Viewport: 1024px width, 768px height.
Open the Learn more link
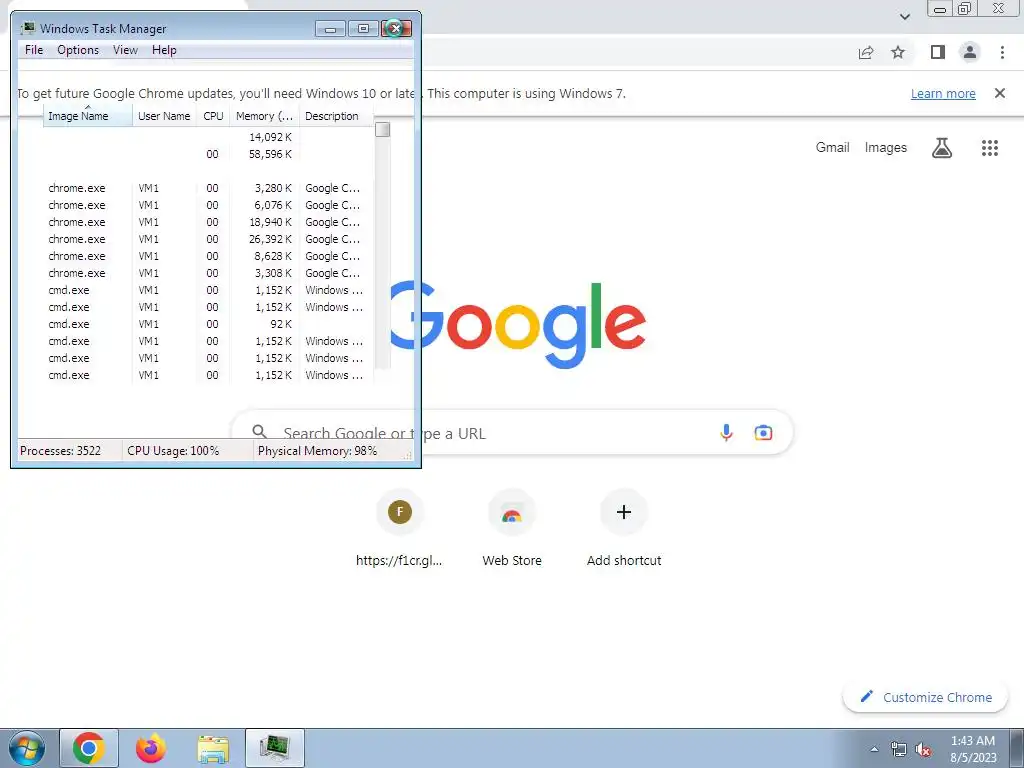pos(943,93)
